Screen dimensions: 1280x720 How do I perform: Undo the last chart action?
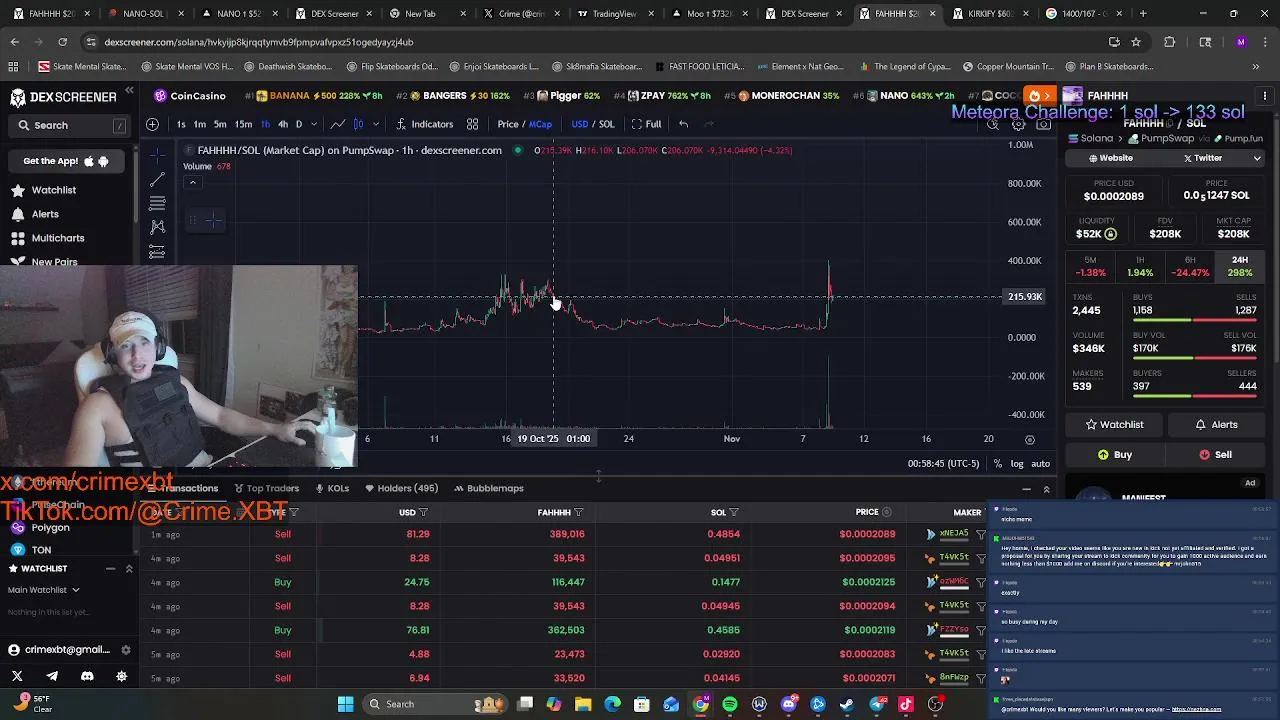point(683,124)
